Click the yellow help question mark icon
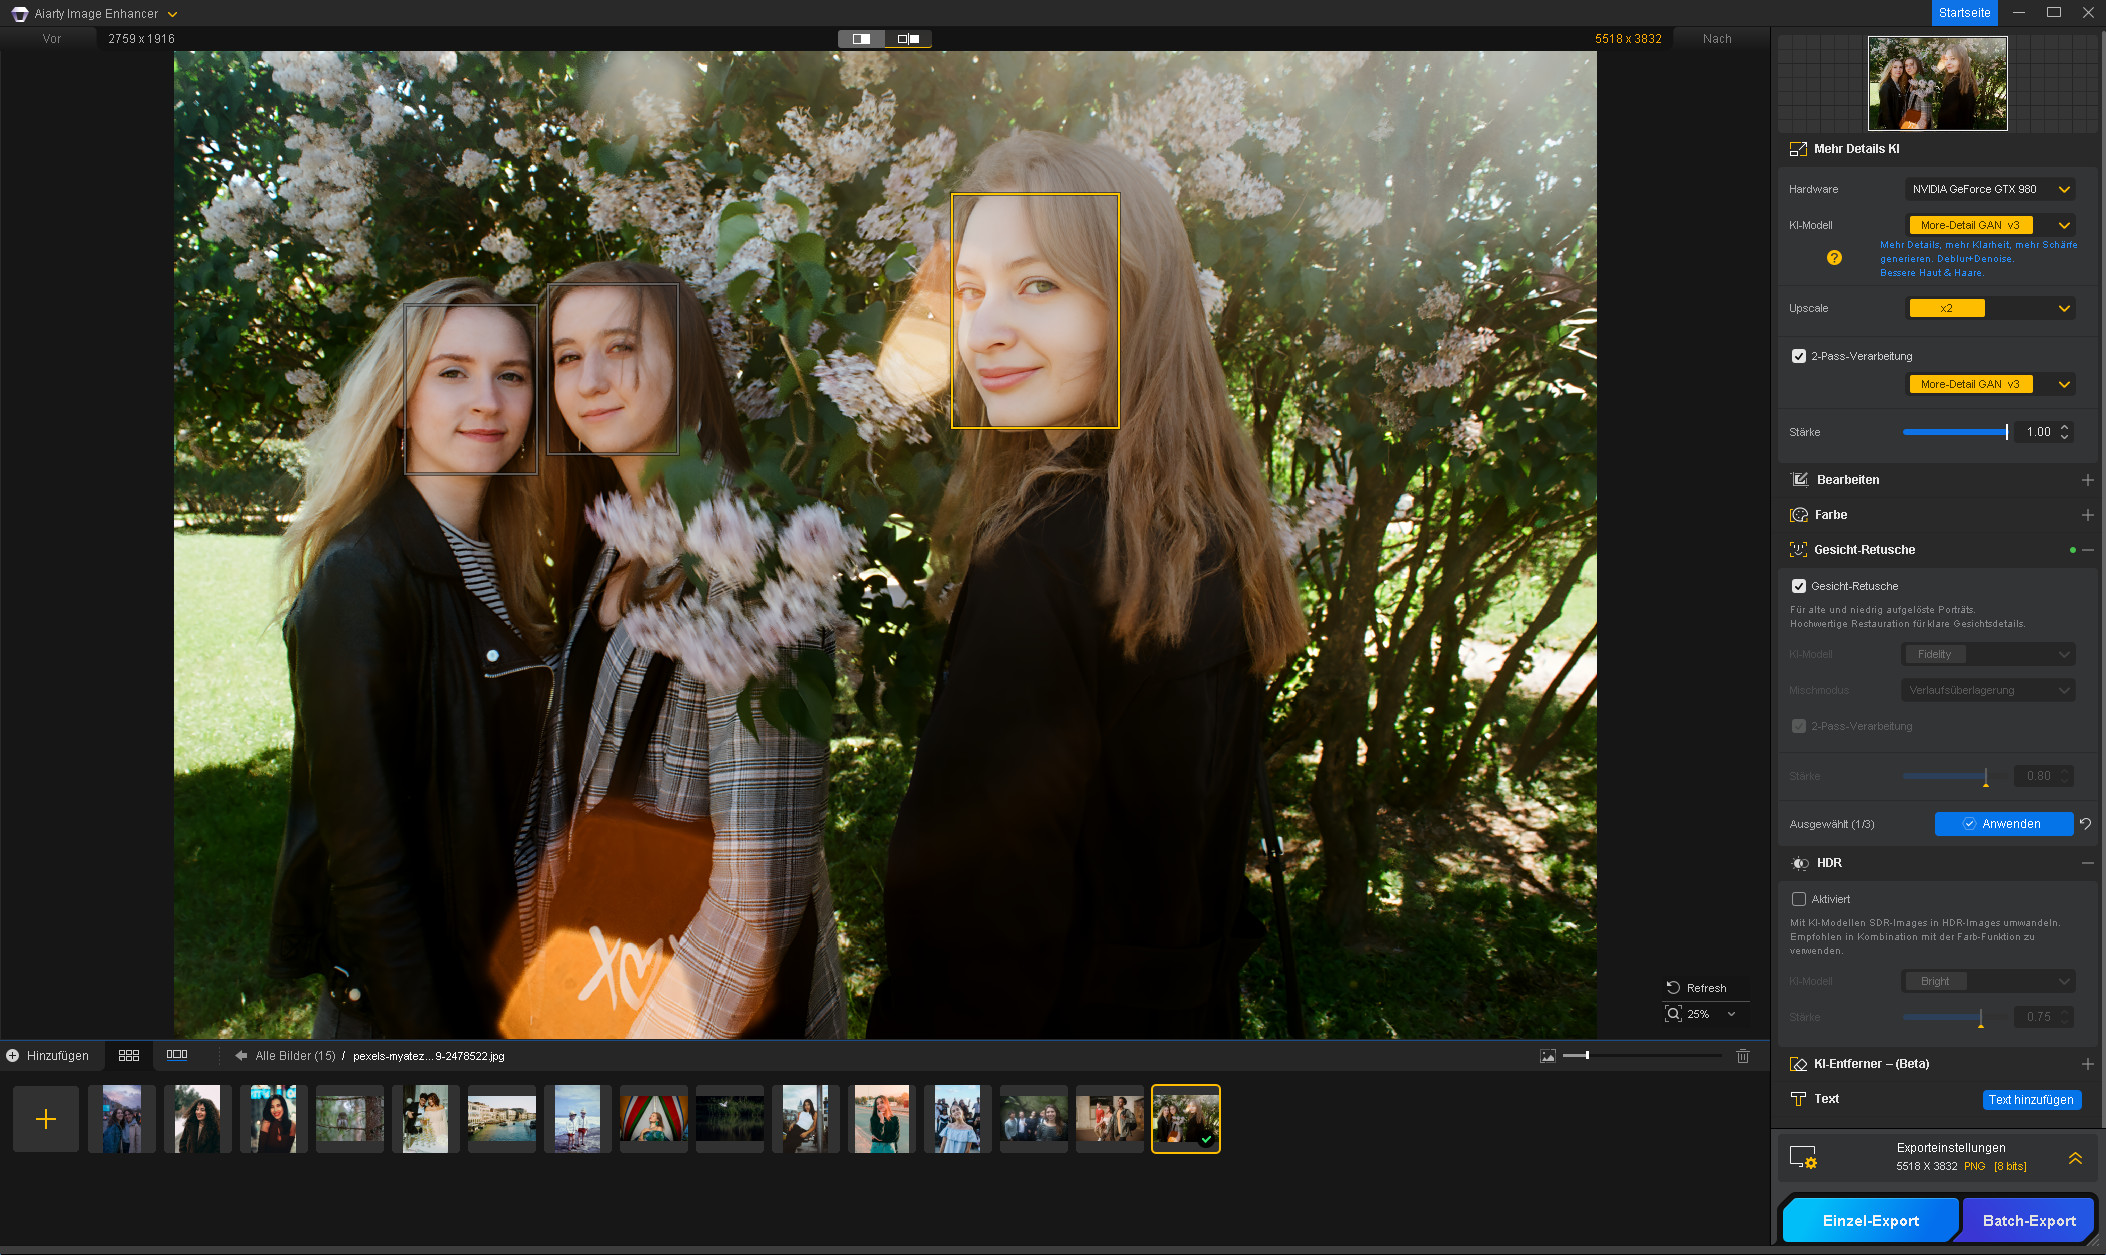Image resolution: width=2106 pixels, height=1255 pixels. (1834, 258)
